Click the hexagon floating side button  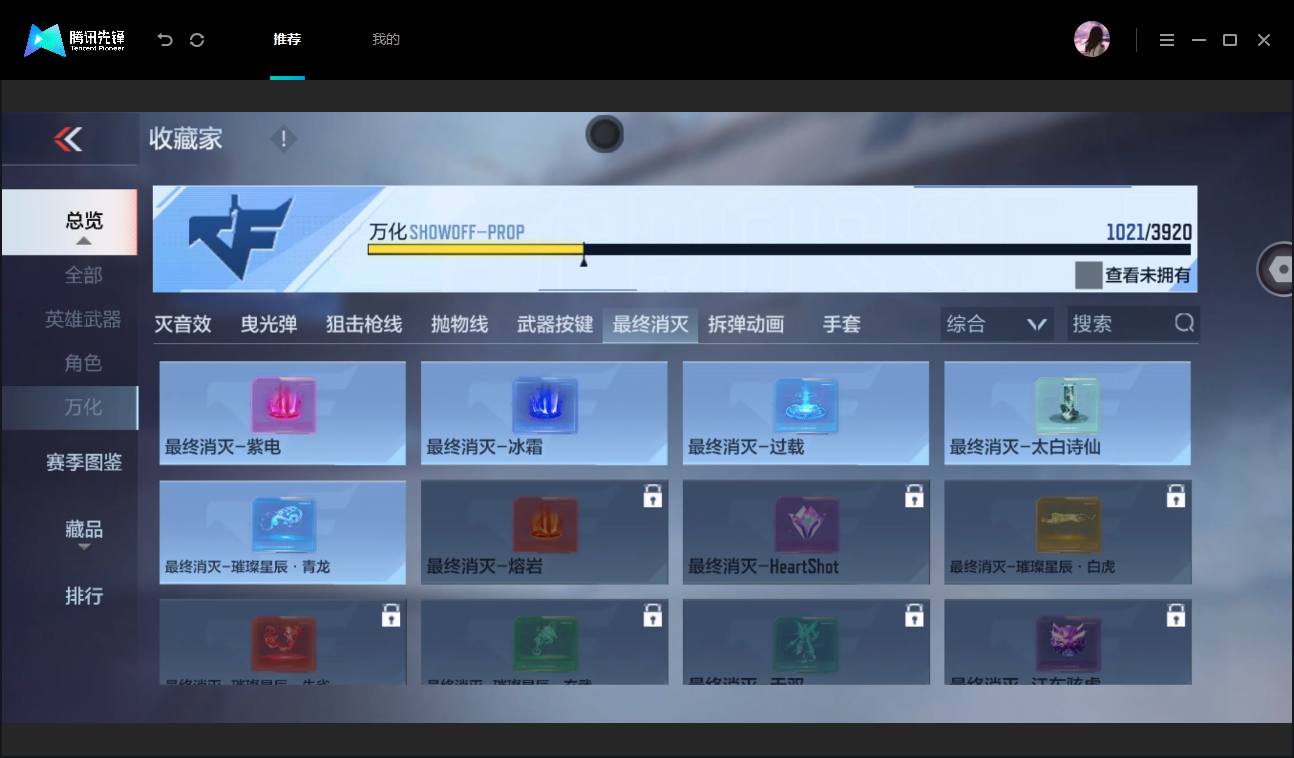(x=1277, y=269)
